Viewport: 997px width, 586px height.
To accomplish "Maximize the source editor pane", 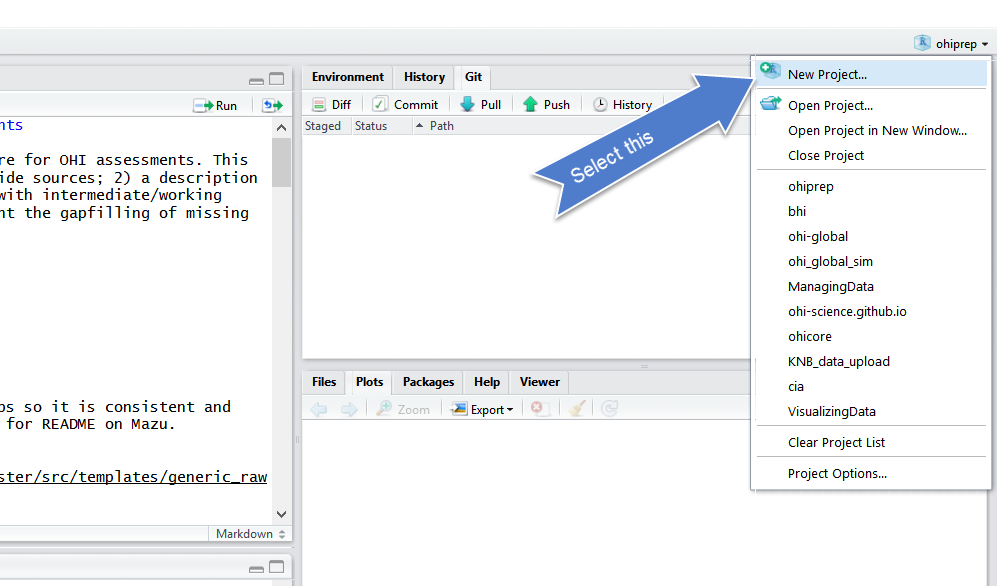I will pyautogui.click(x=277, y=79).
